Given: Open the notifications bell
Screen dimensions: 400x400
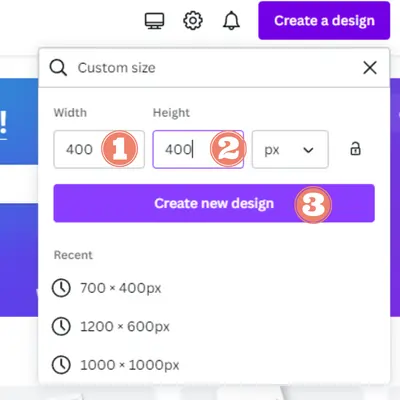Looking at the screenshot, I should point(231,21).
